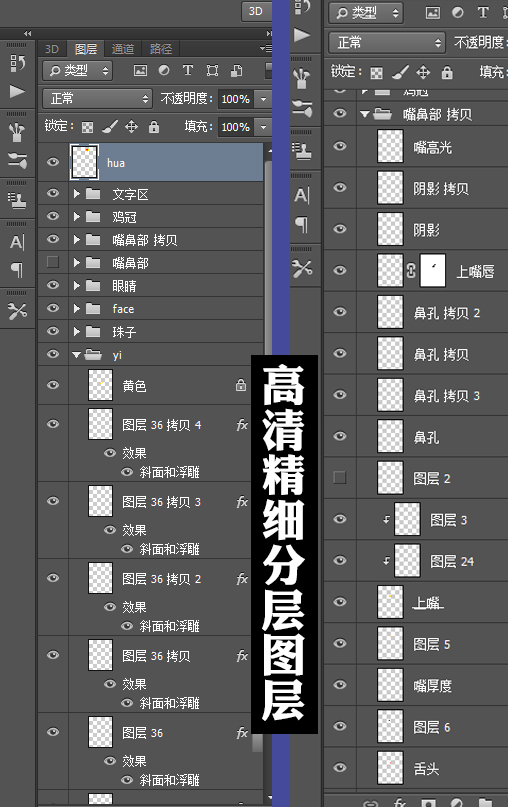
Task: Open the Actions play icon in left dock
Action: point(17,91)
